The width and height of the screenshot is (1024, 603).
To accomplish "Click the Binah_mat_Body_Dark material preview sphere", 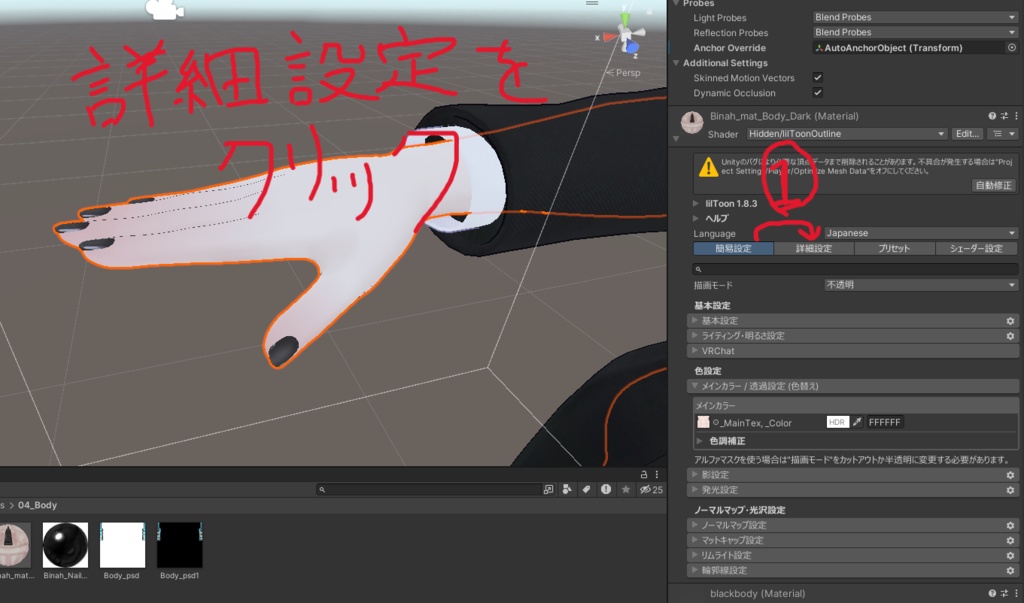I will point(692,122).
